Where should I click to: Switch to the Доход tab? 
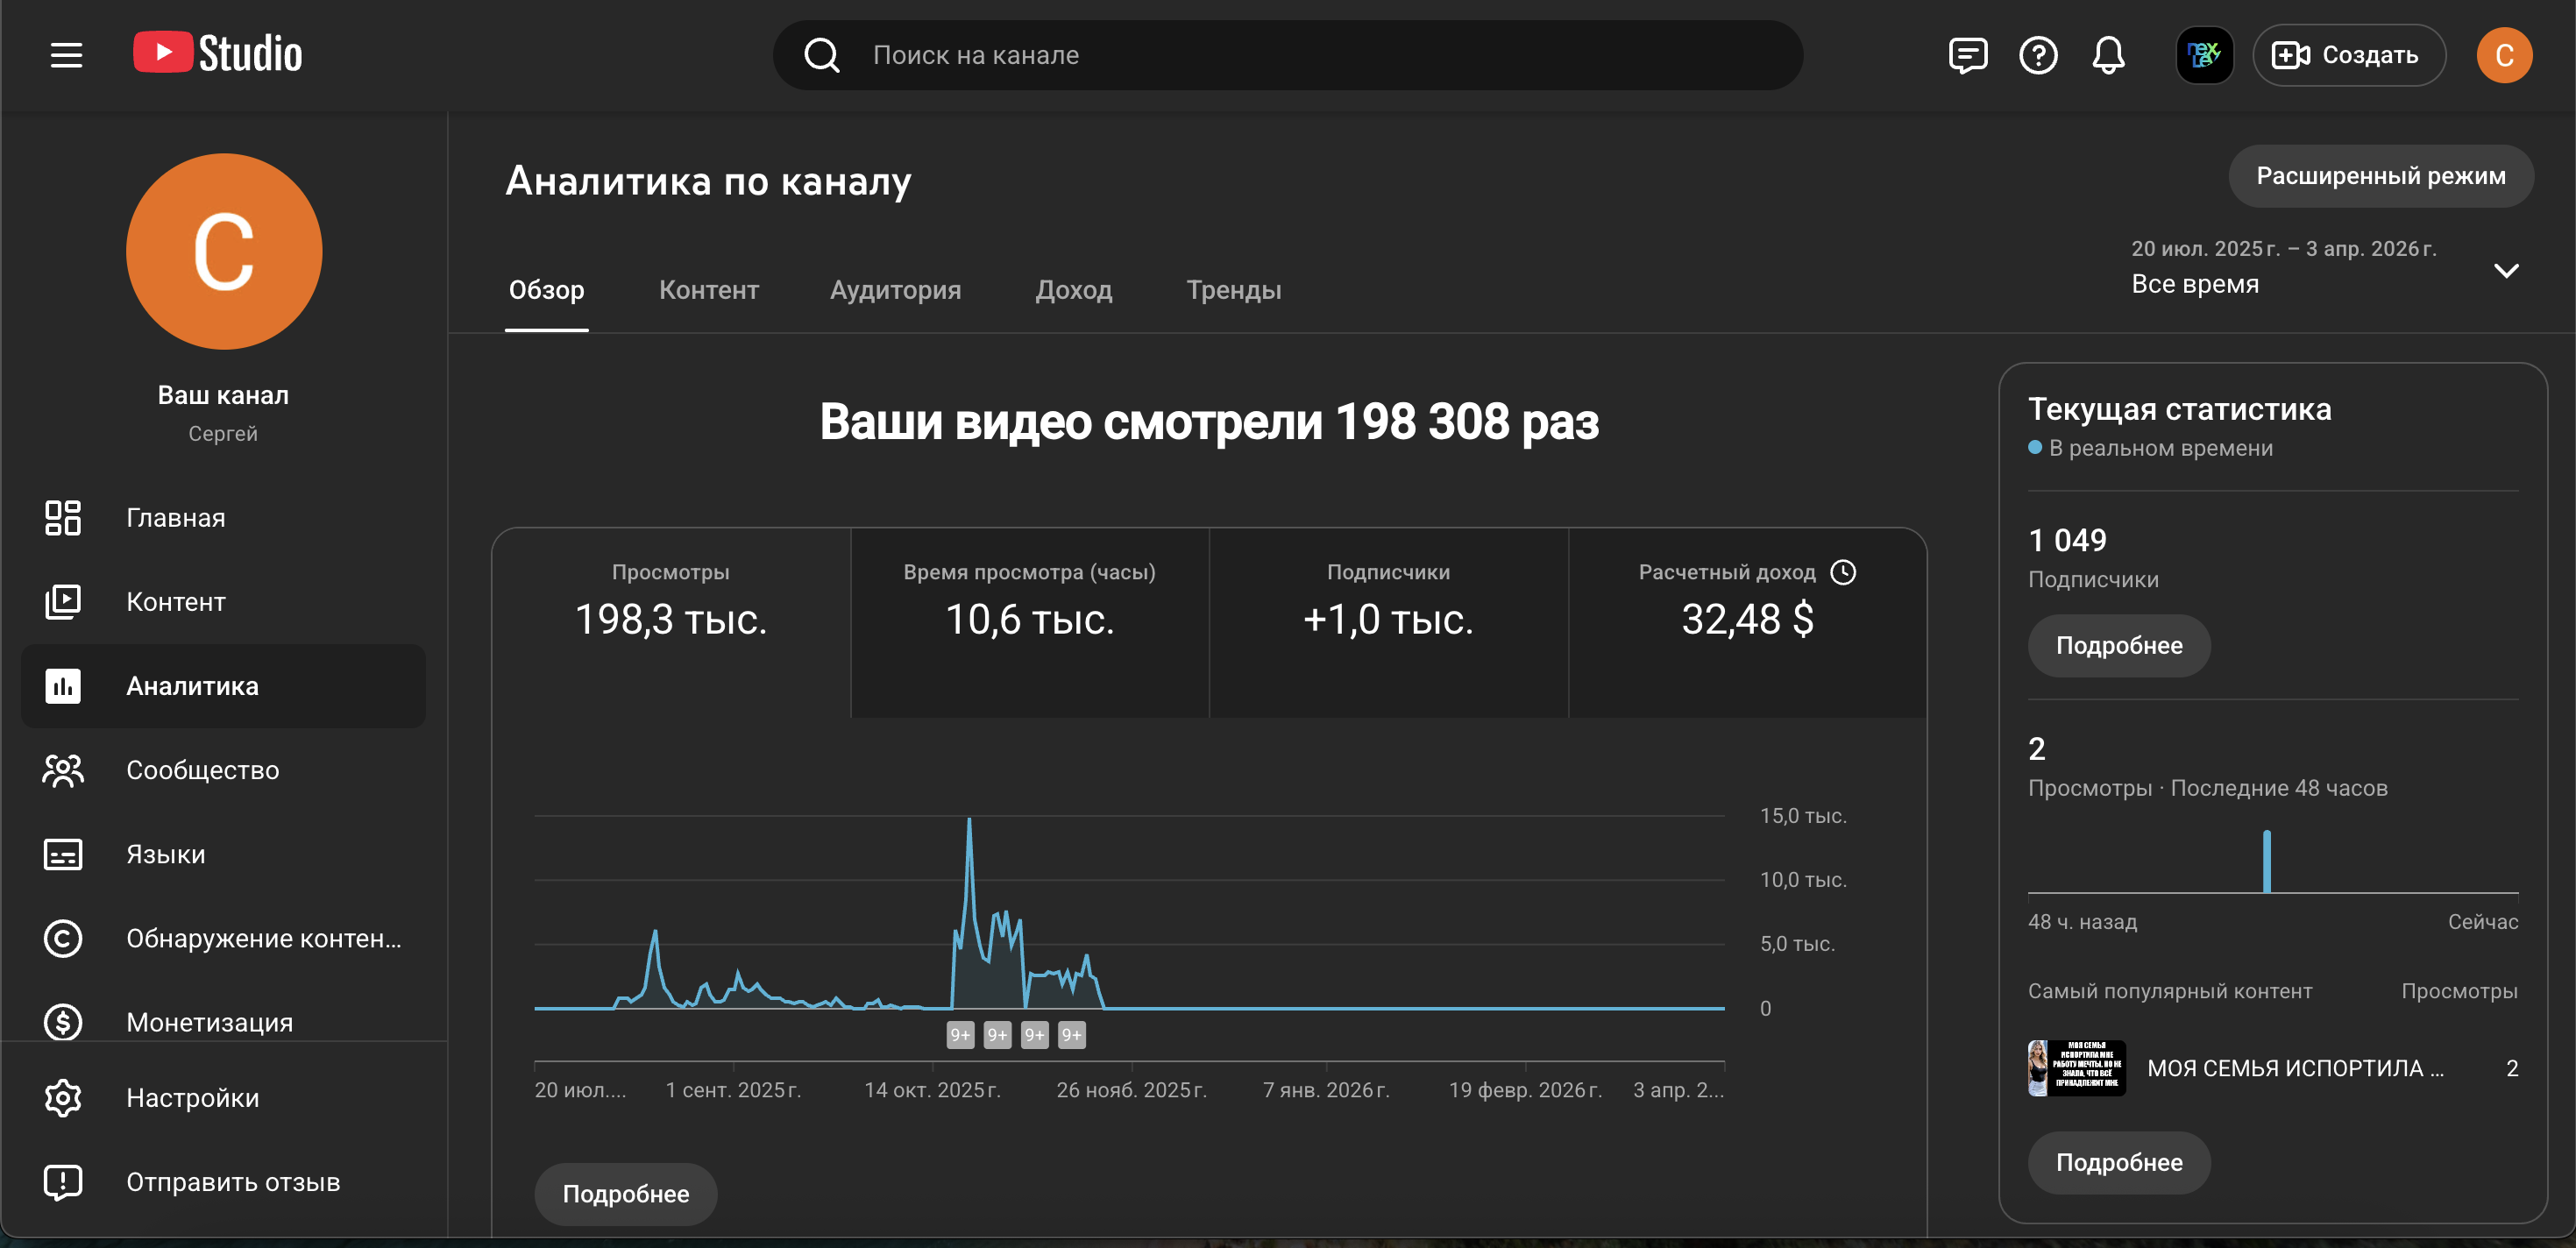[1073, 290]
